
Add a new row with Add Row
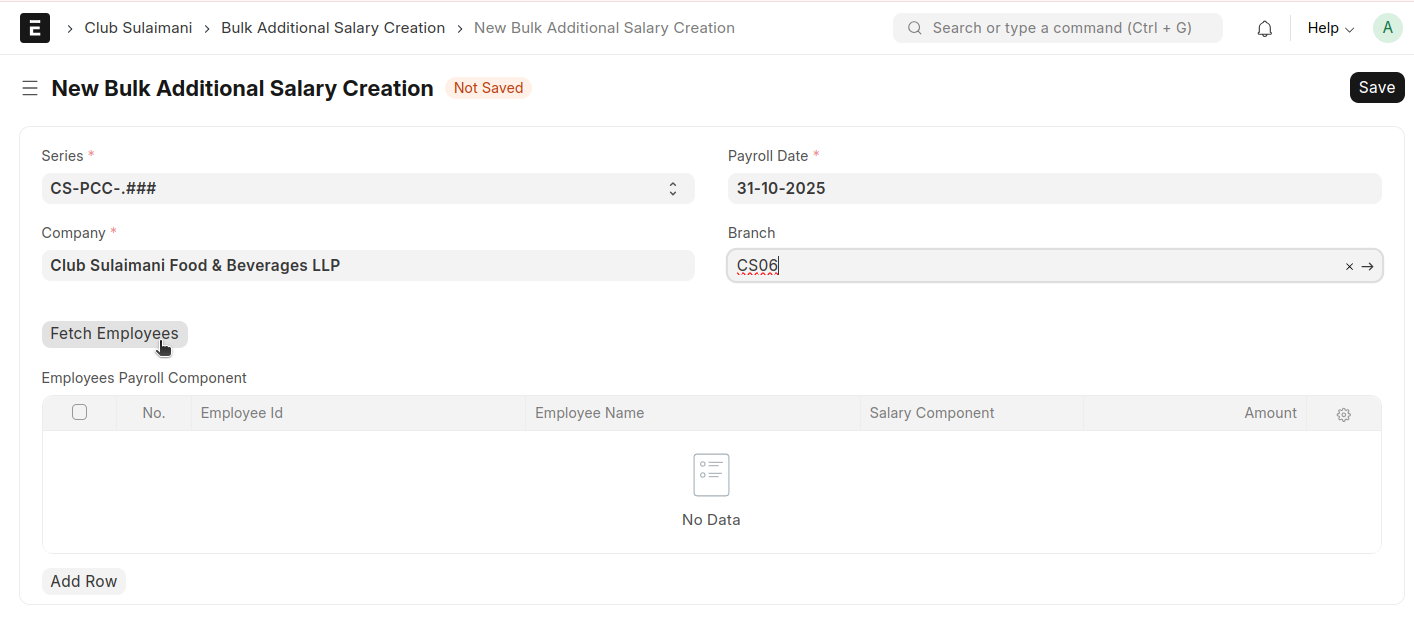84,581
